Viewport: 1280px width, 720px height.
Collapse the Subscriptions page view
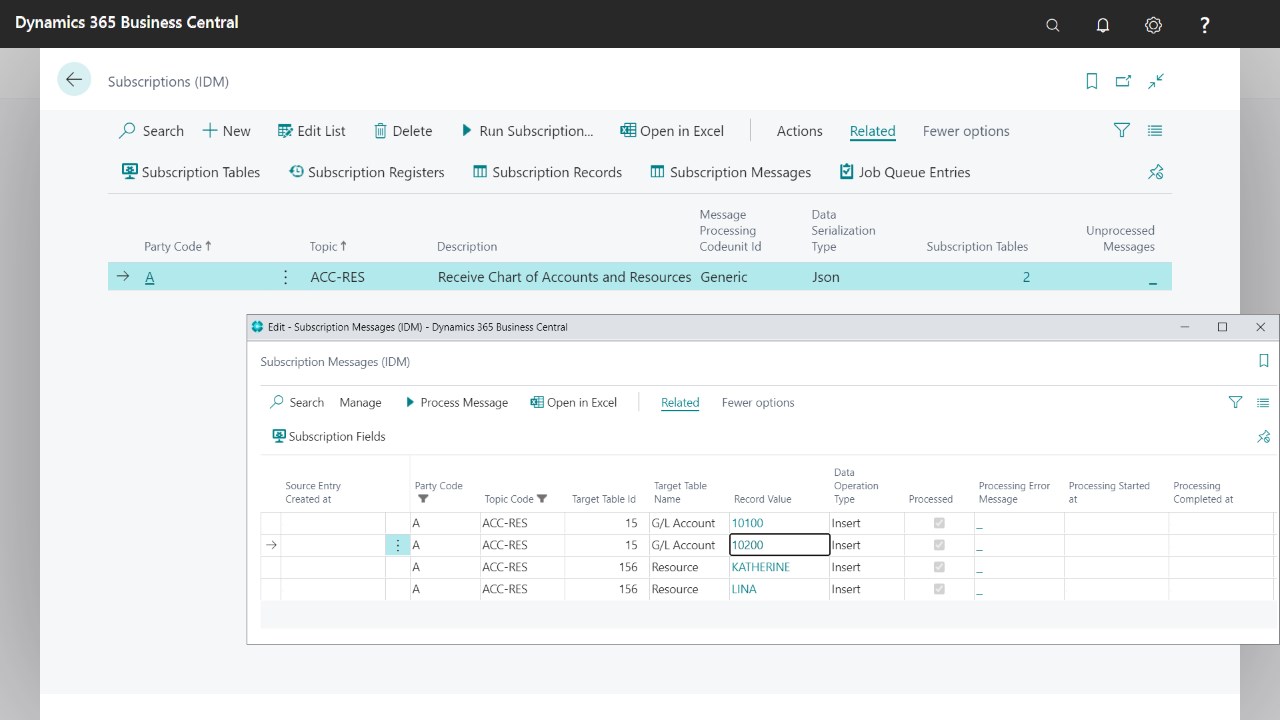[x=1156, y=81]
